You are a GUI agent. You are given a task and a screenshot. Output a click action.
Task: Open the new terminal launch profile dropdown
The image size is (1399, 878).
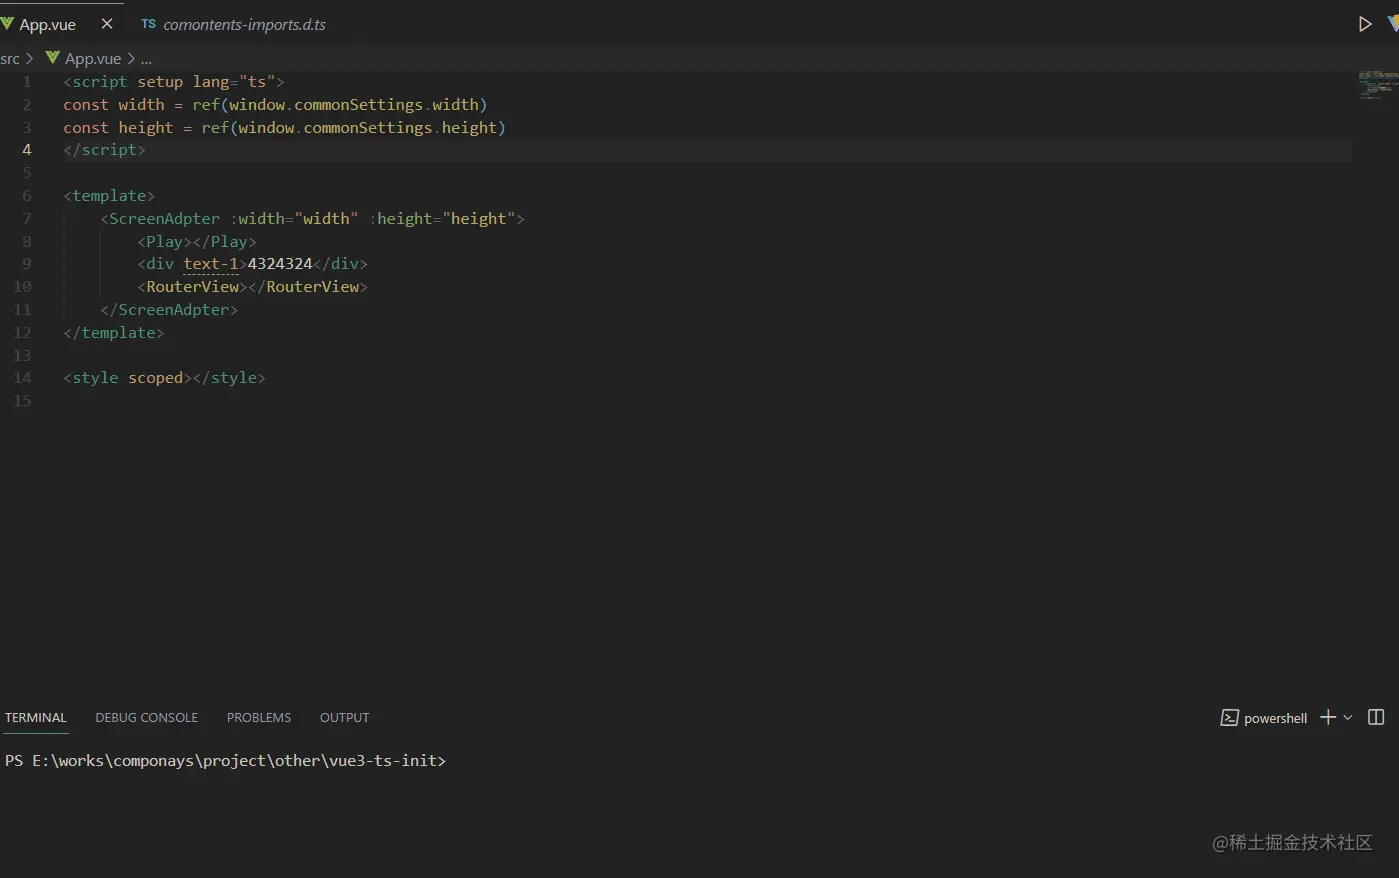tap(1348, 718)
